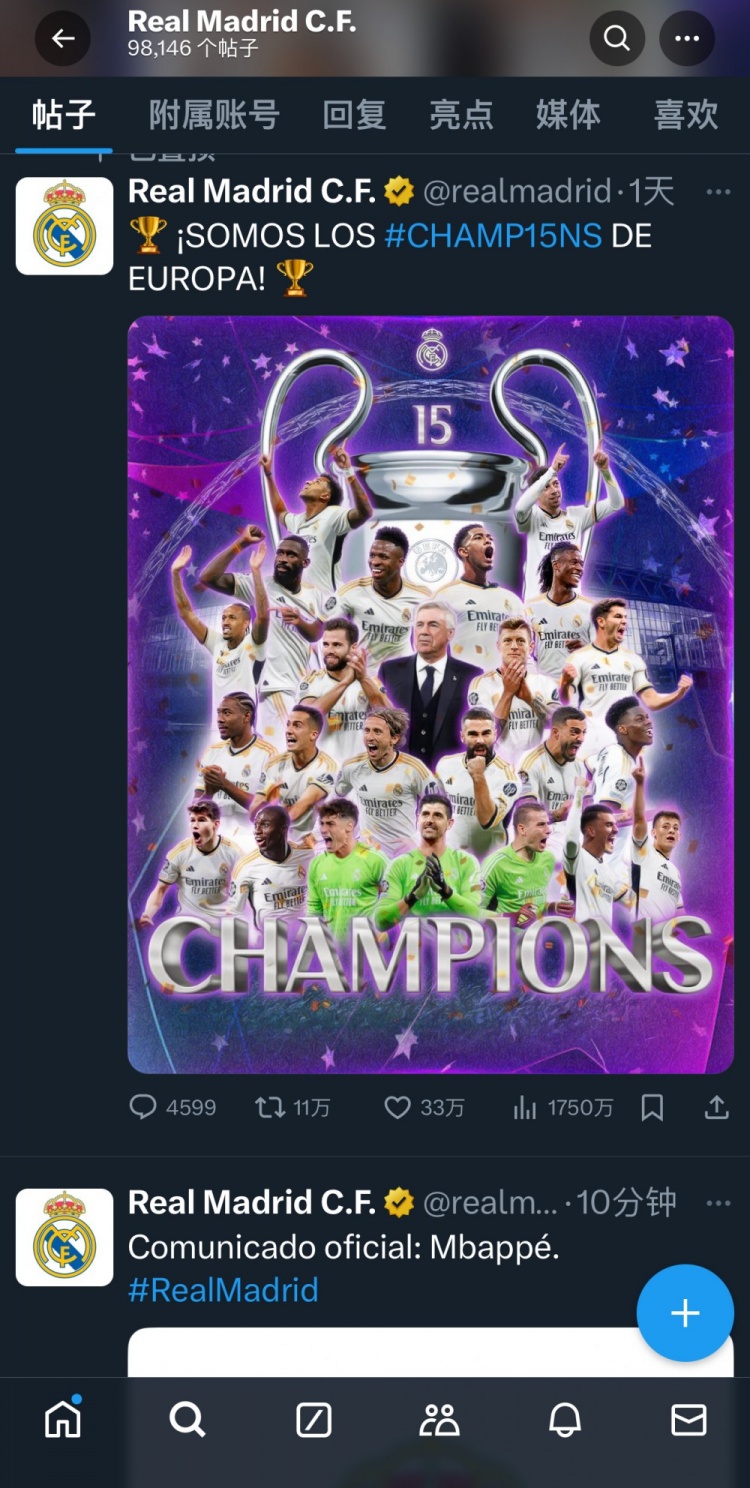Share the champions post
The image size is (750, 1488).
coord(716,1107)
